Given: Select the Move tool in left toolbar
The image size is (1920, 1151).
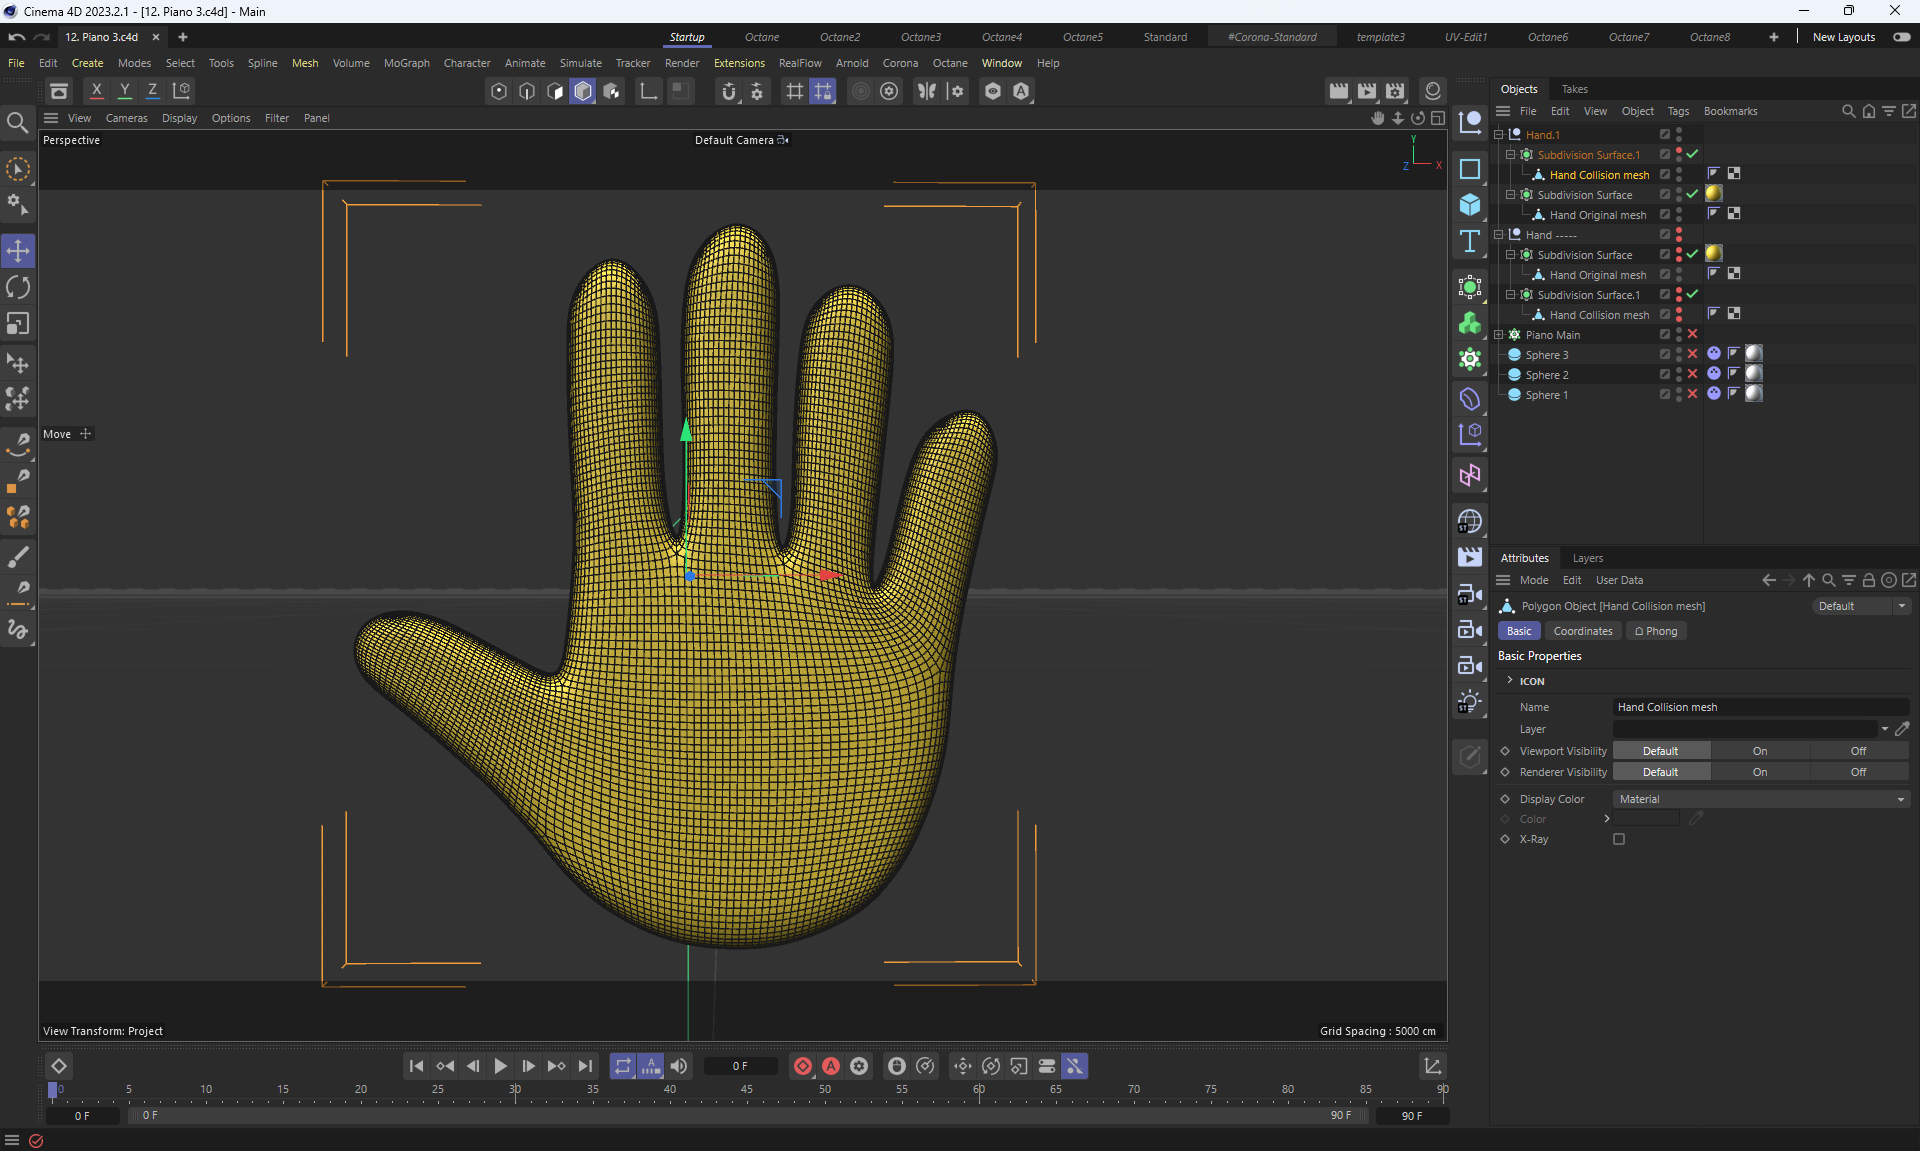Looking at the screenshot, I should [x=18, y=251].
